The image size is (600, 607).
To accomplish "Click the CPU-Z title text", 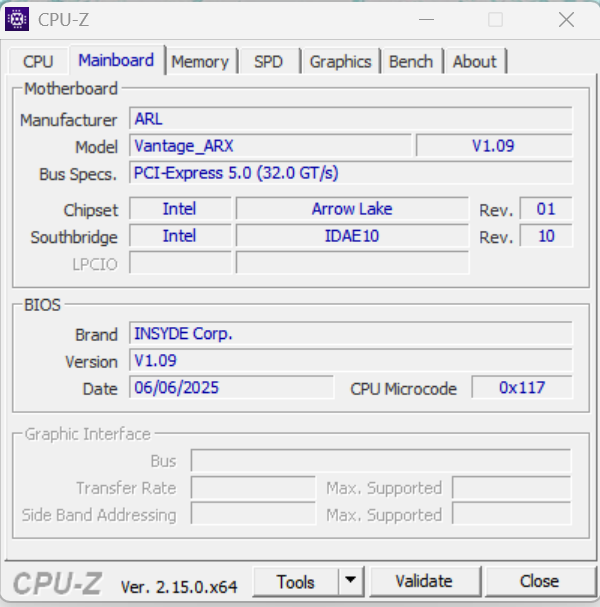I will click(63, 20).
